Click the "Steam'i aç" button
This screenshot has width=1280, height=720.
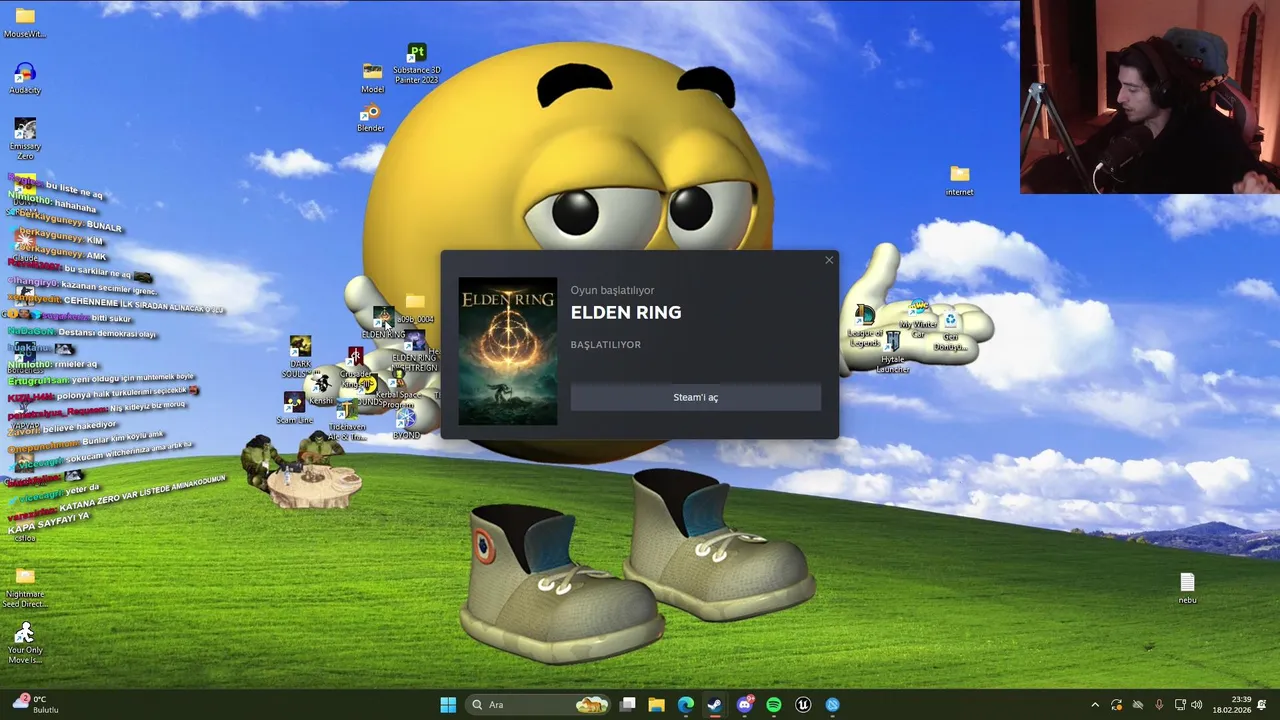pyautogui.click(x=695, y=397)
